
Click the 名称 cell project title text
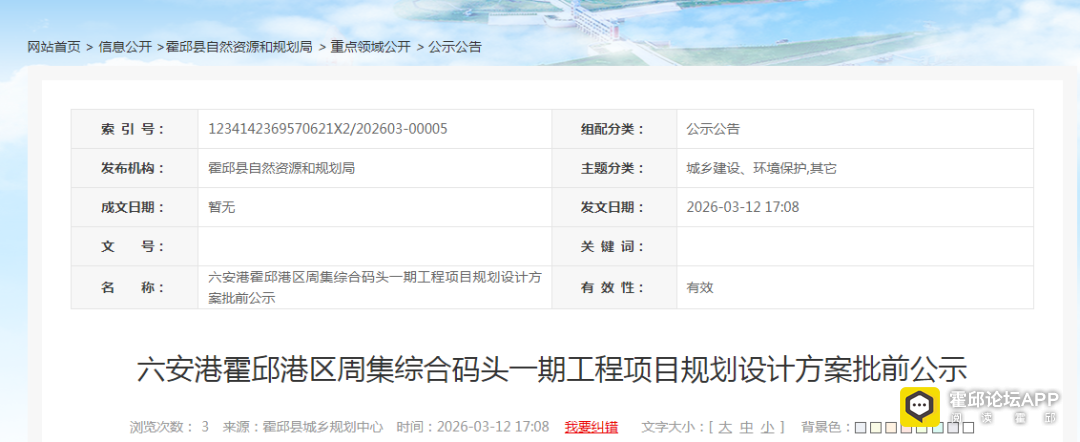(x=375, y=288)
